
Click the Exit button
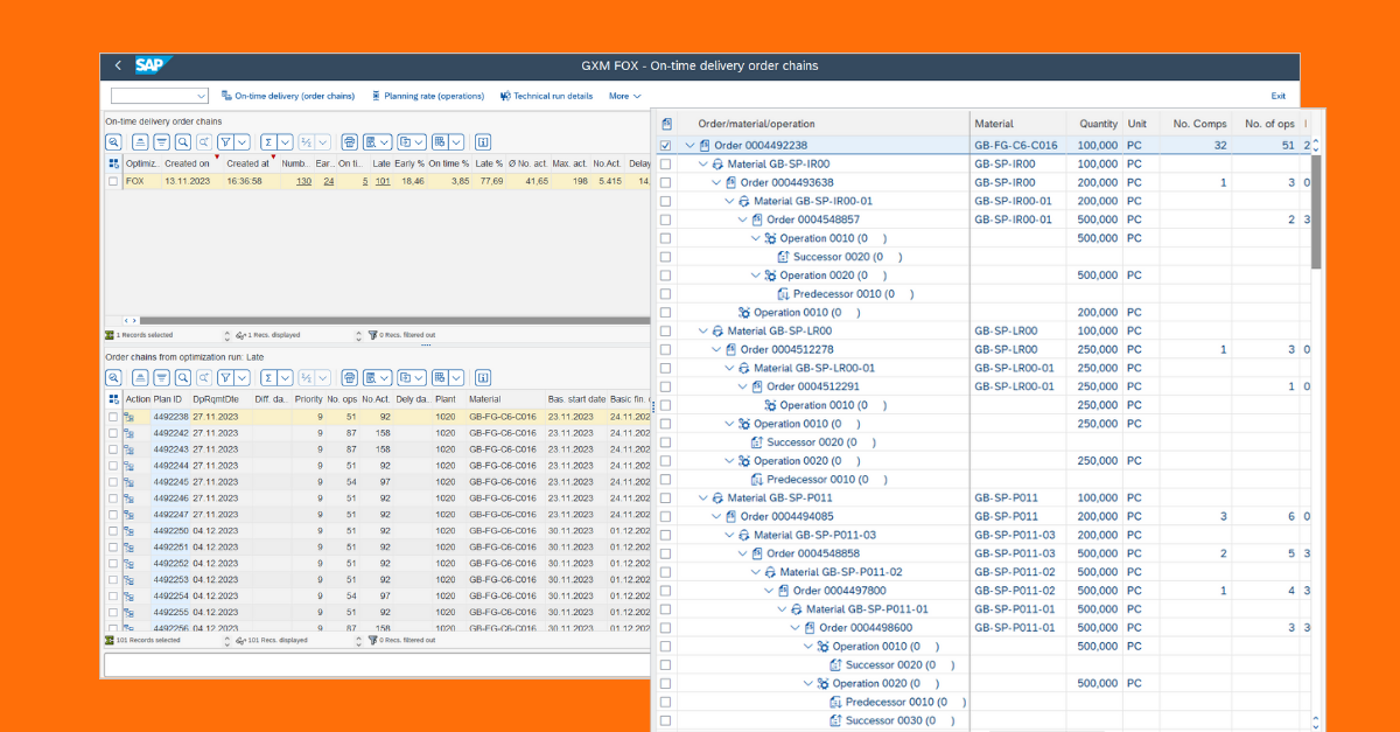[1278, 96]
